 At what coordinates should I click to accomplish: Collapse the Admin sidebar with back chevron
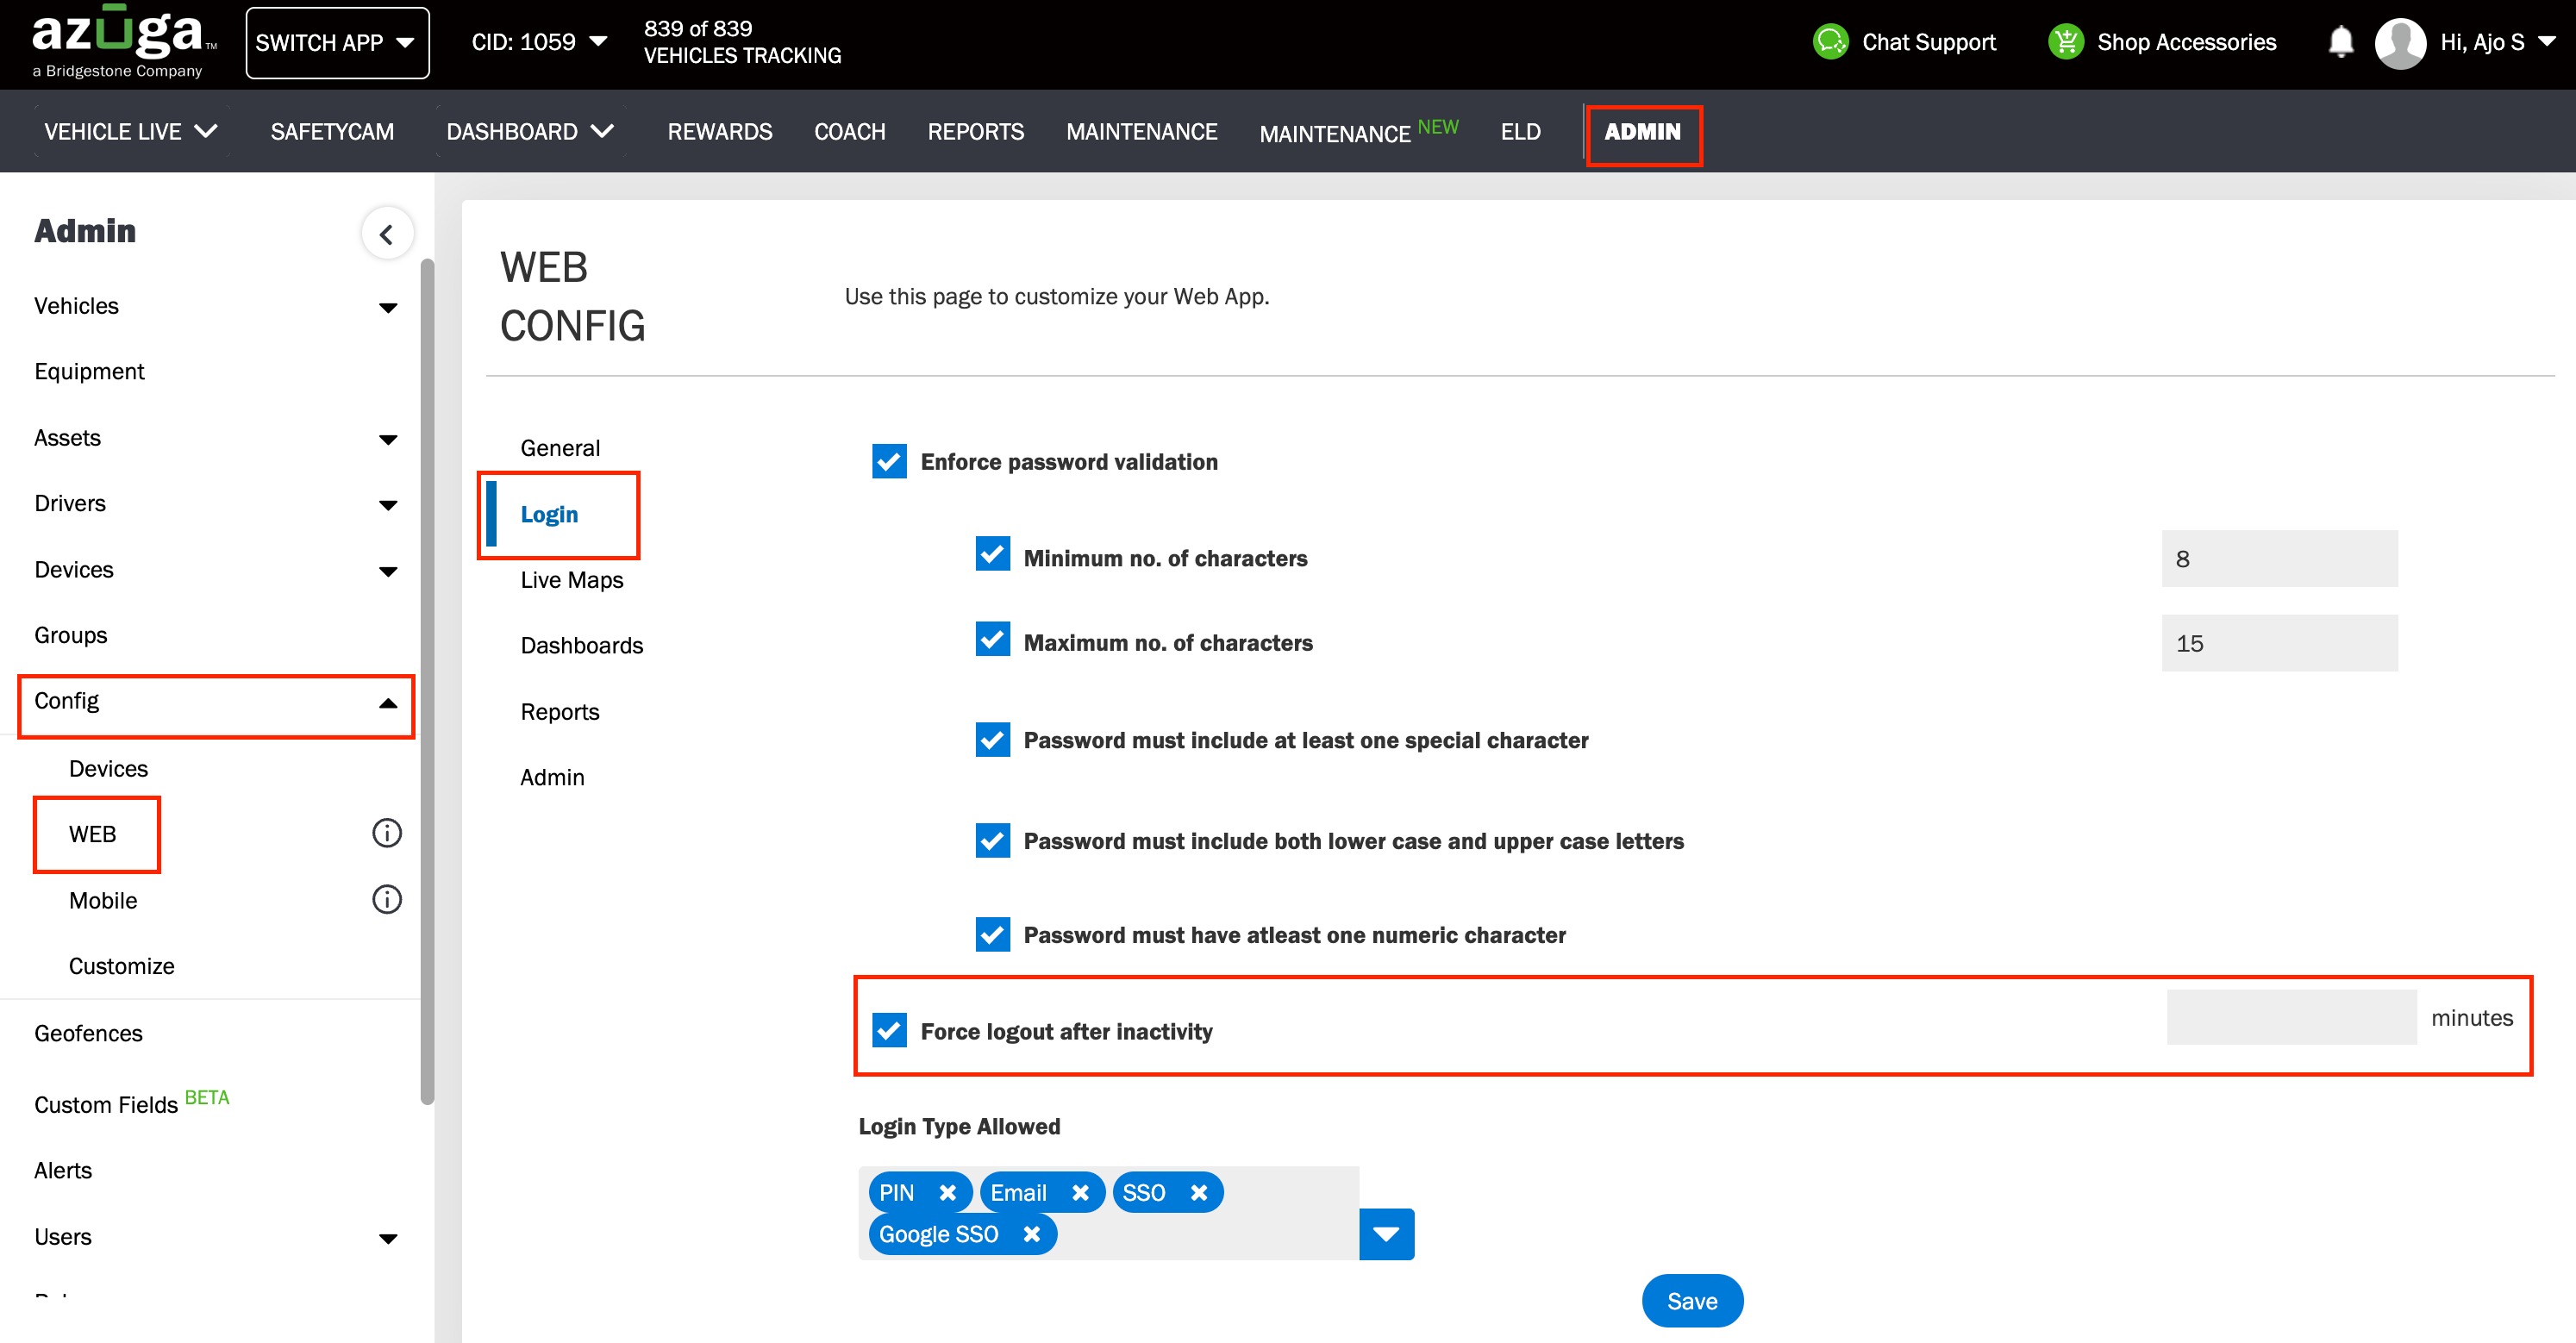(386, 234)
